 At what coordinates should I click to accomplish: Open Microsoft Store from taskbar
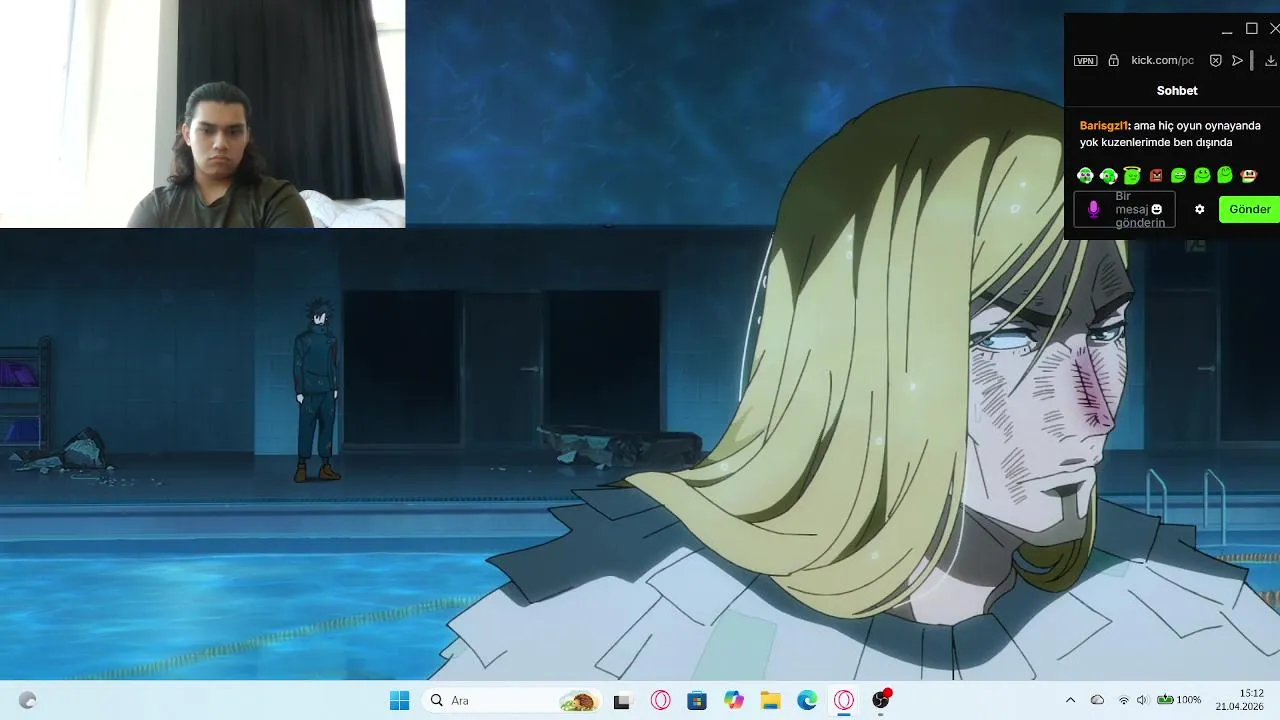pos(697,700)
